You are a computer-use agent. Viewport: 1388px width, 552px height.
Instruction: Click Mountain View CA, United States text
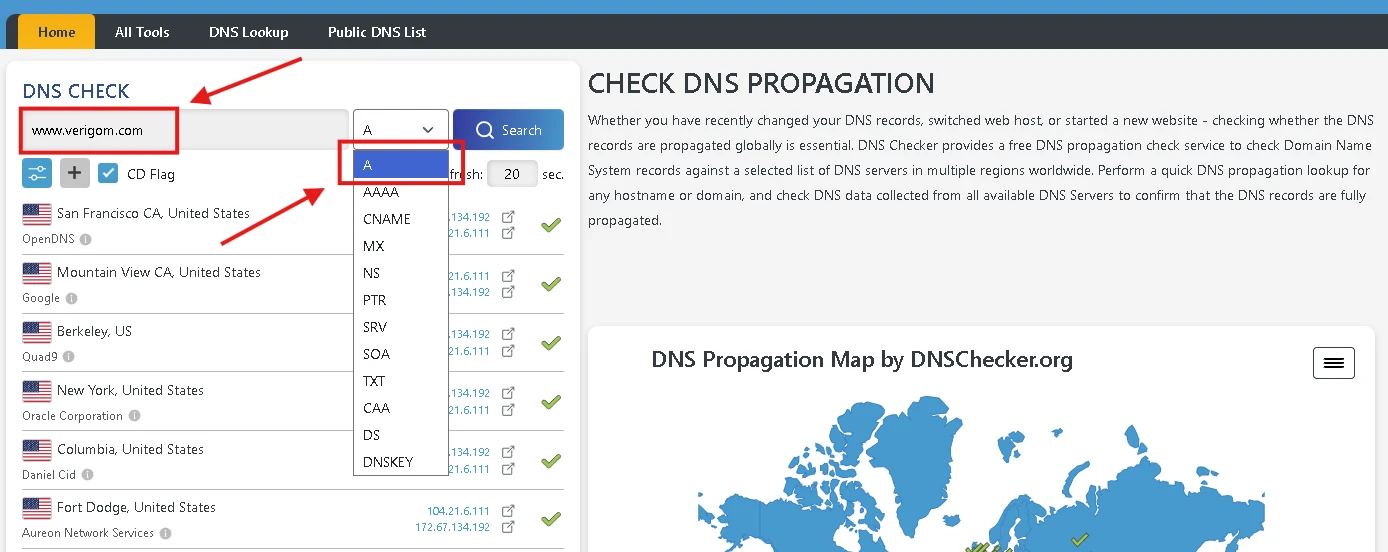[x=159, y=272]
